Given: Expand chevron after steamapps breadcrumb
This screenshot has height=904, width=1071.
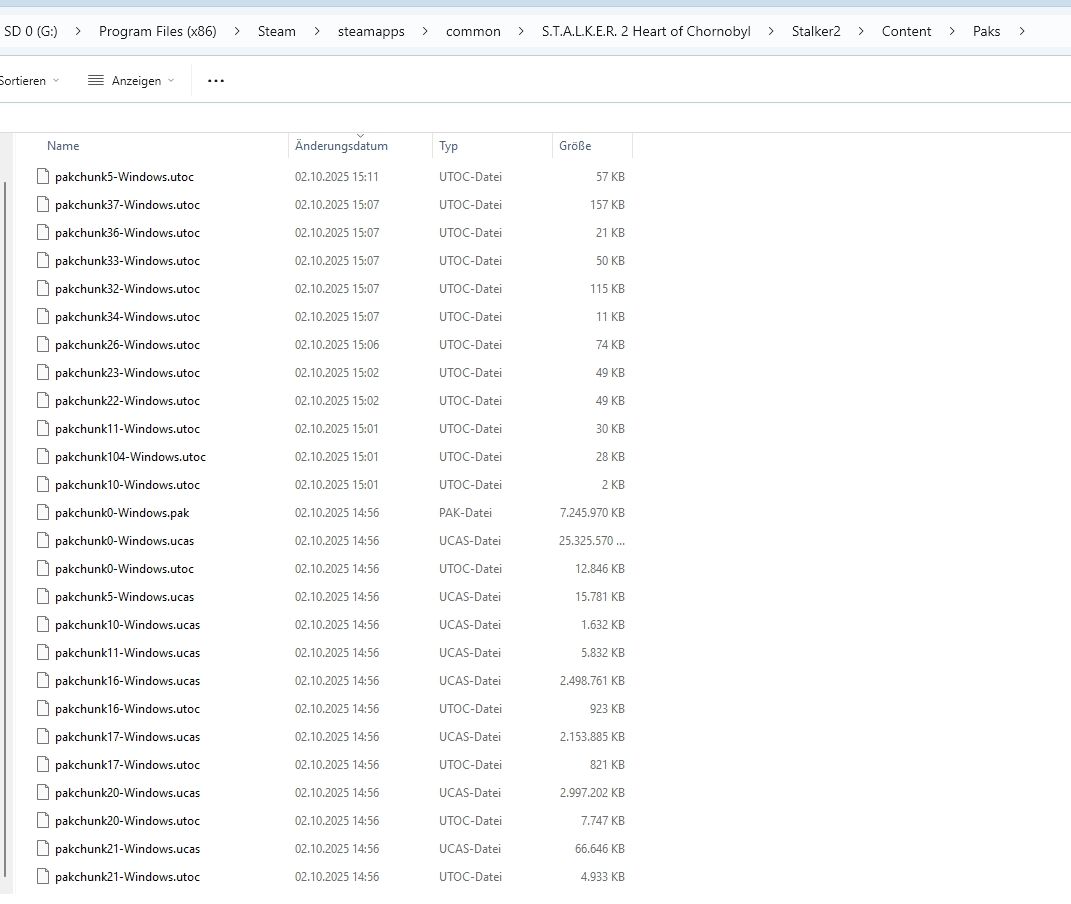Looking at the screenshot, I should tap(425, 31).
